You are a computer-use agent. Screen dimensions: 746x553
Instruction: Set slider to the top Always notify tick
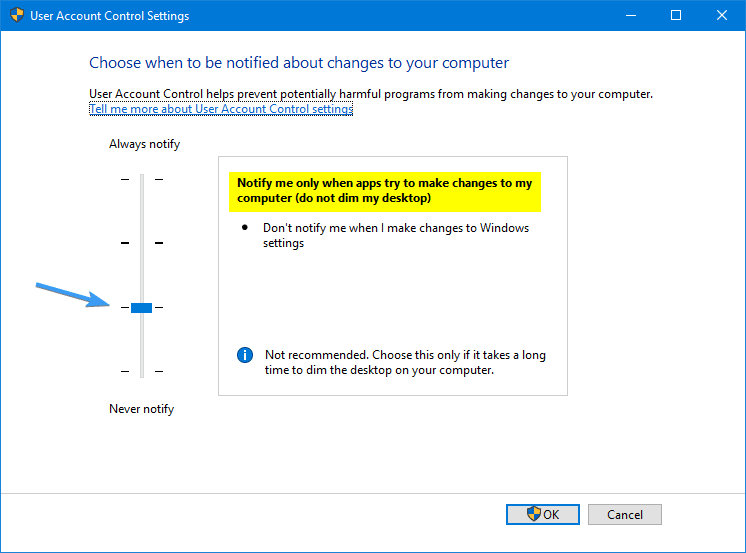(142, 179)
